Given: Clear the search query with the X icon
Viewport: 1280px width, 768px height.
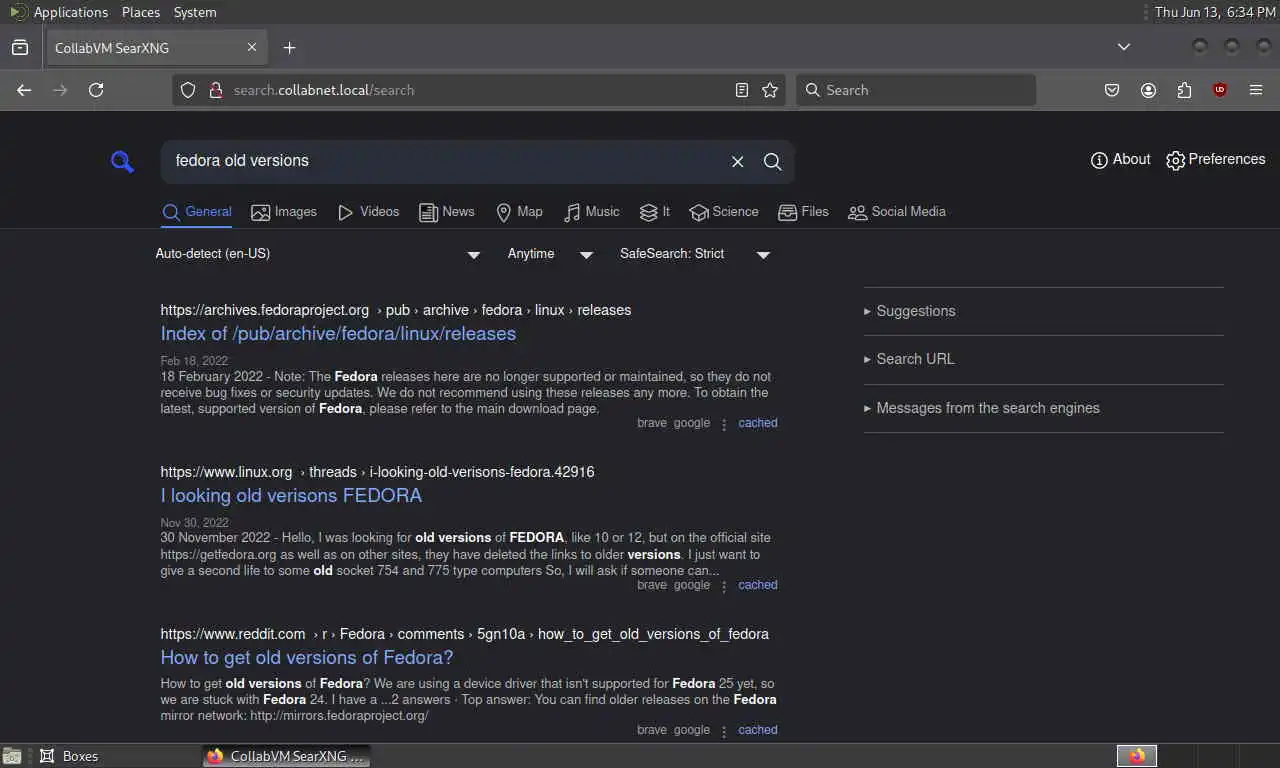Looking at the screenshot, I should (737, 161).
